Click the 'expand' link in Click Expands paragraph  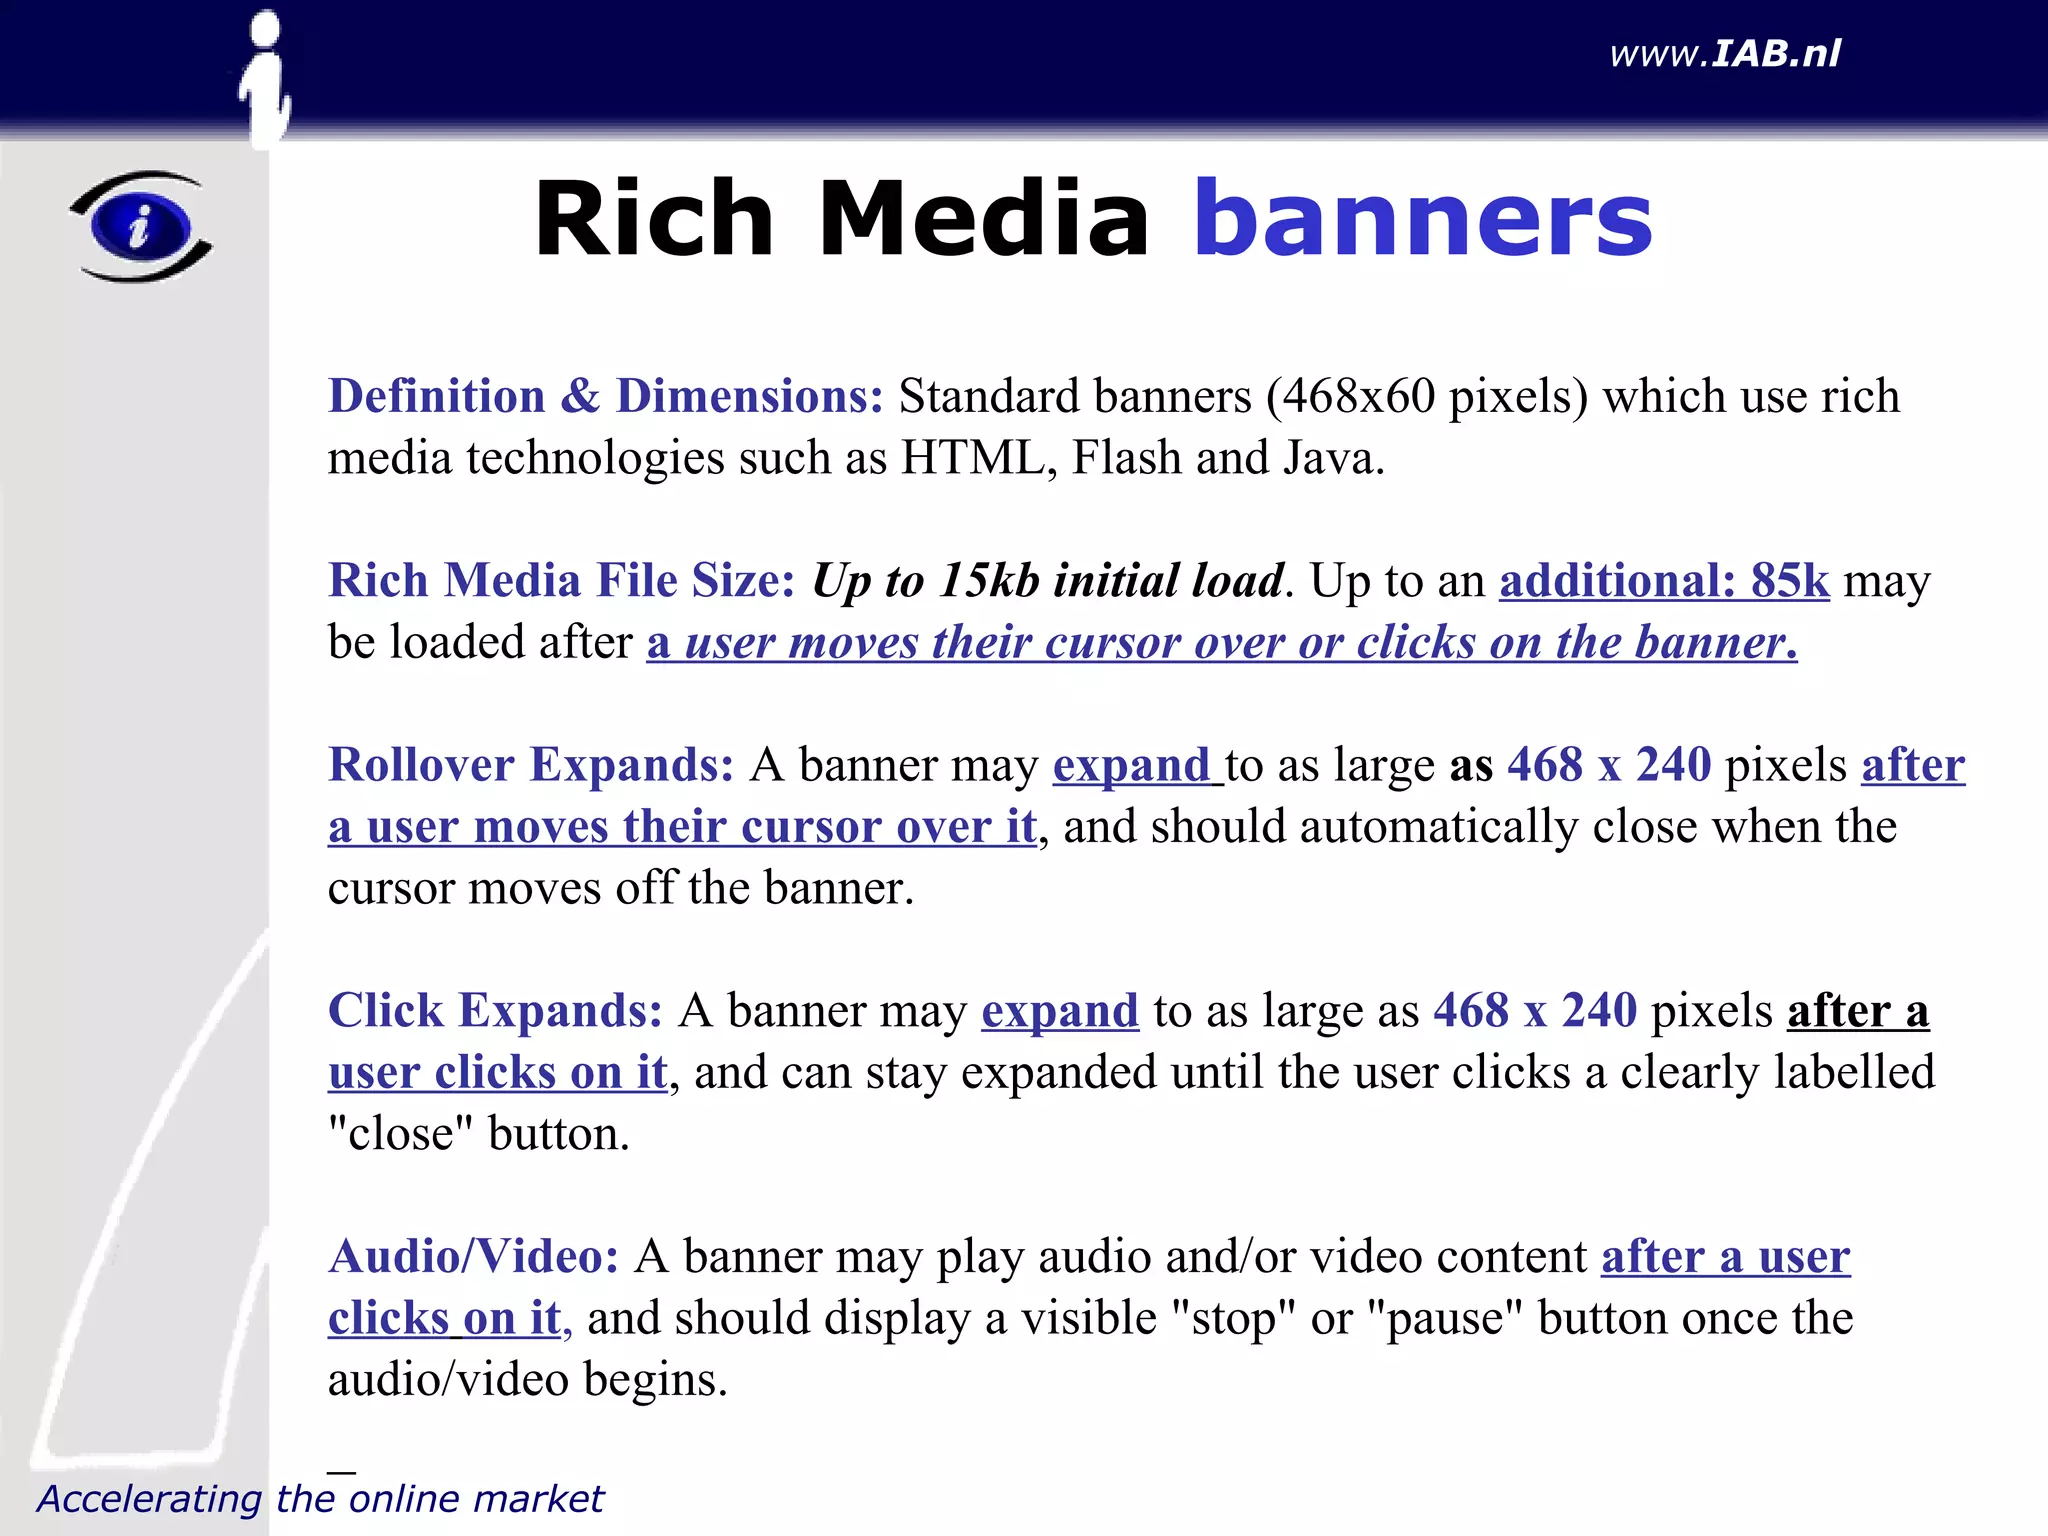(1060, 1012)
